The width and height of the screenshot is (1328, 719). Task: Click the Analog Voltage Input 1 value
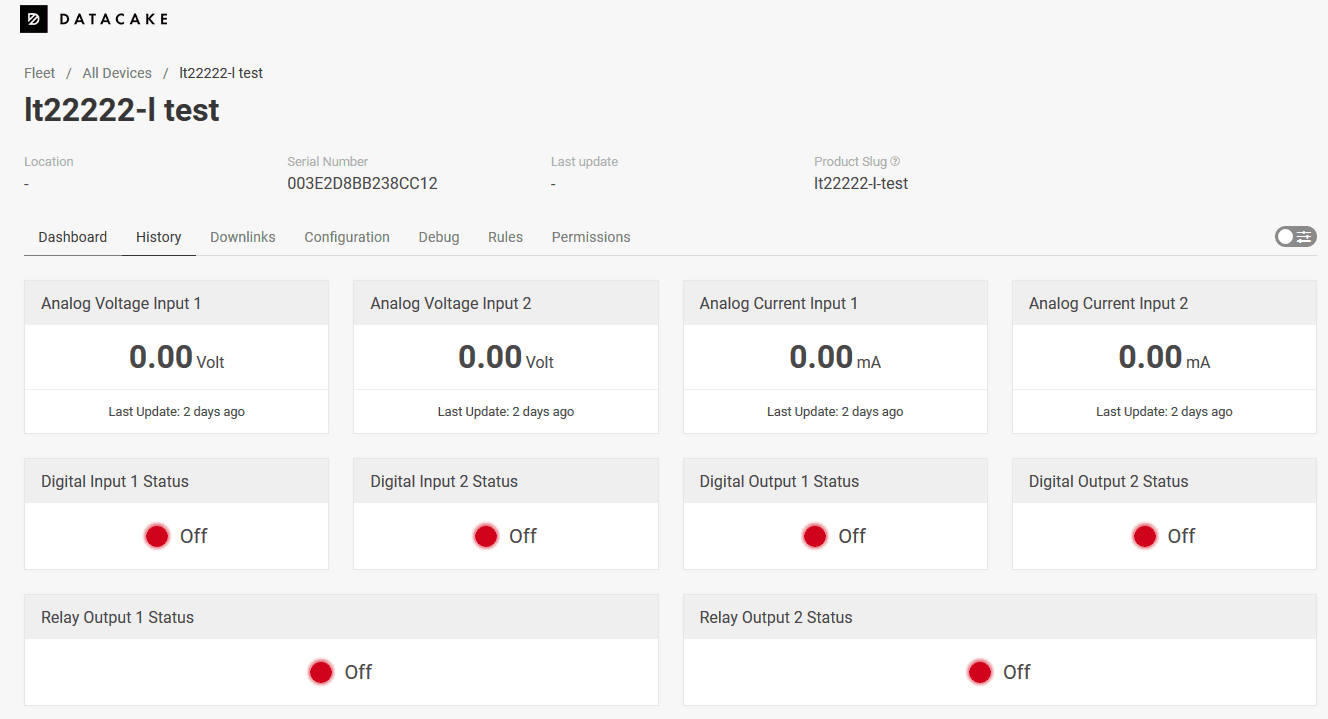pos(161,357)
